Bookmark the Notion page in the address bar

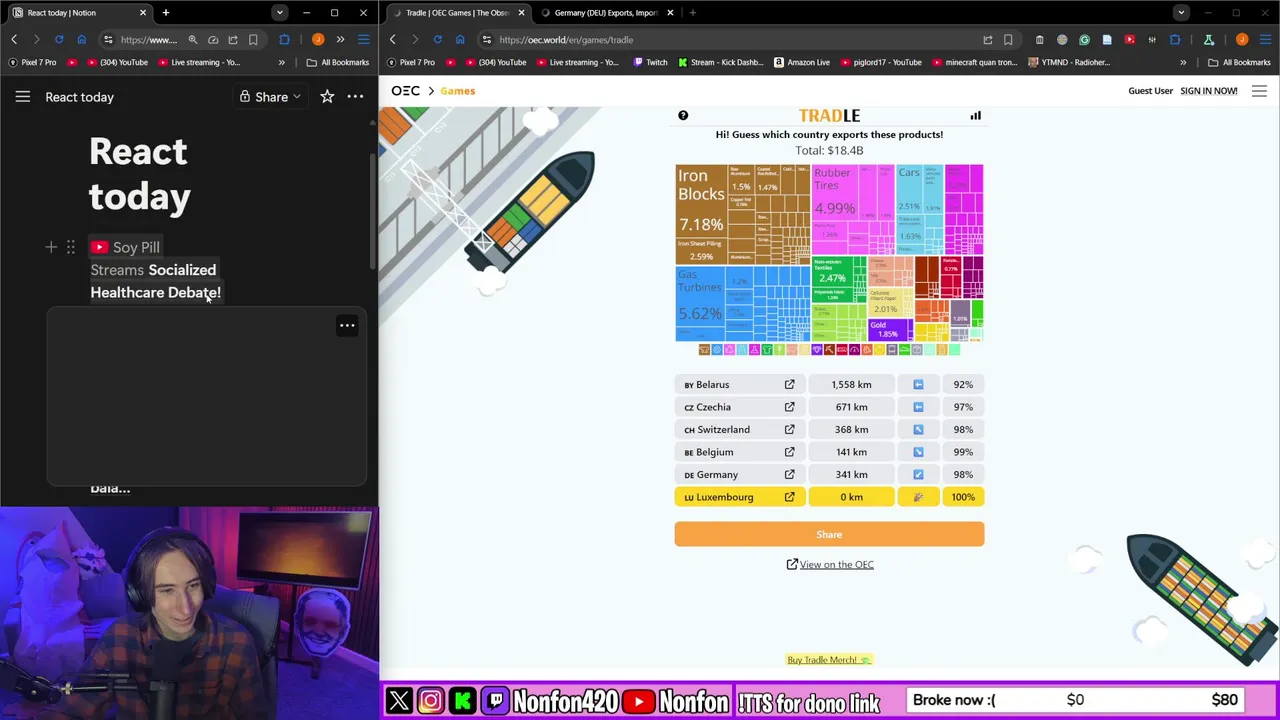tap(253, 40)
